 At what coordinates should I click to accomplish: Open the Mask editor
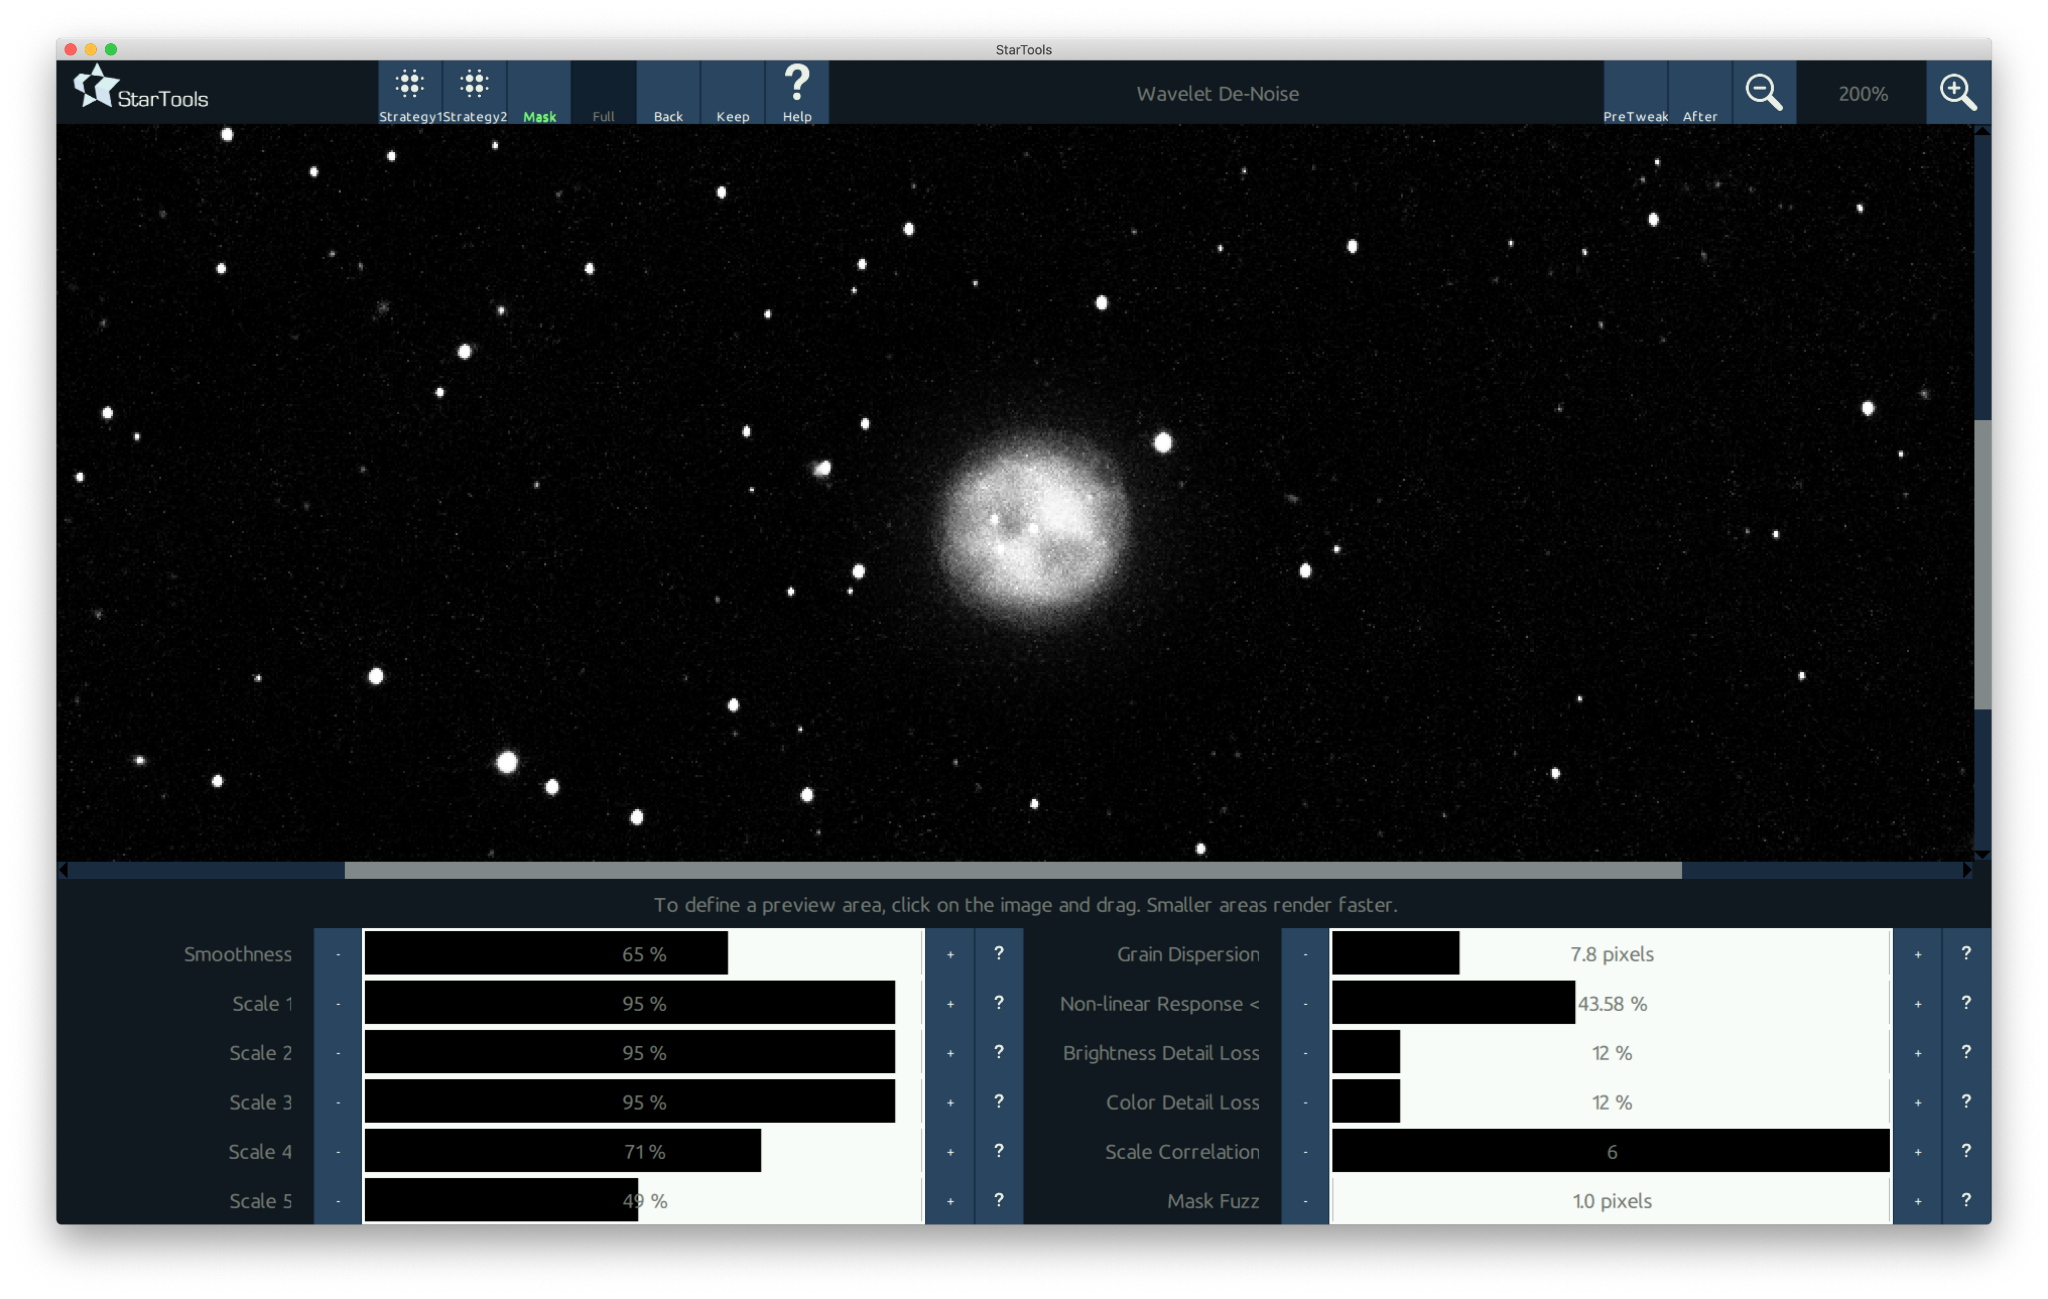click(x=539, y=93)
